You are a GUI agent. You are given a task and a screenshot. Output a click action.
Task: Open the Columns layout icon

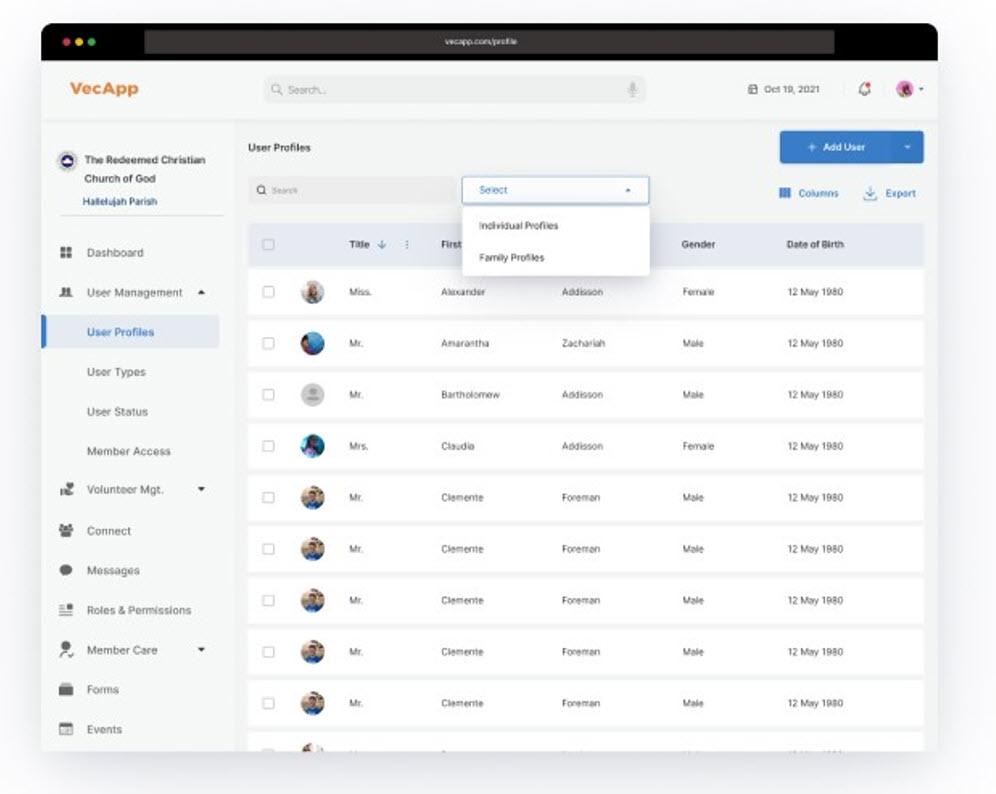[785, 193]
